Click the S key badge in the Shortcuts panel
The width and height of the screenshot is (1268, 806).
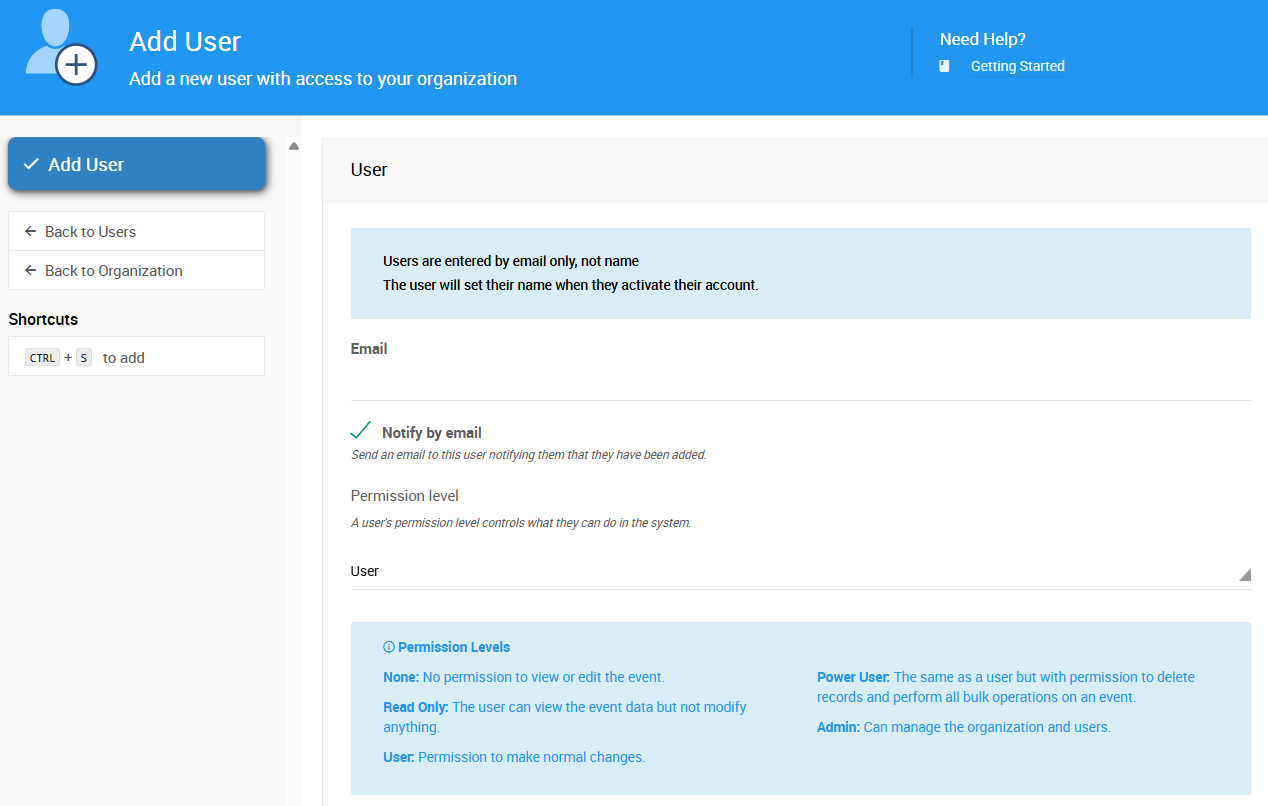coord(83,356)
